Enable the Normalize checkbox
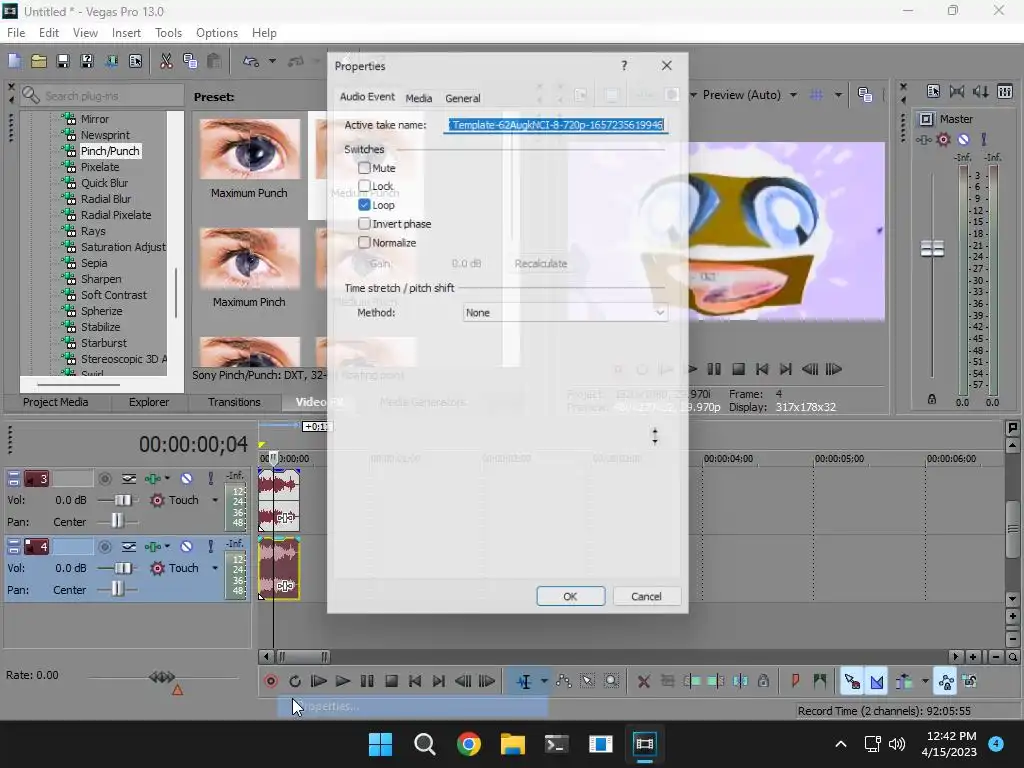 pyautogui.click(x=364, y=242)
